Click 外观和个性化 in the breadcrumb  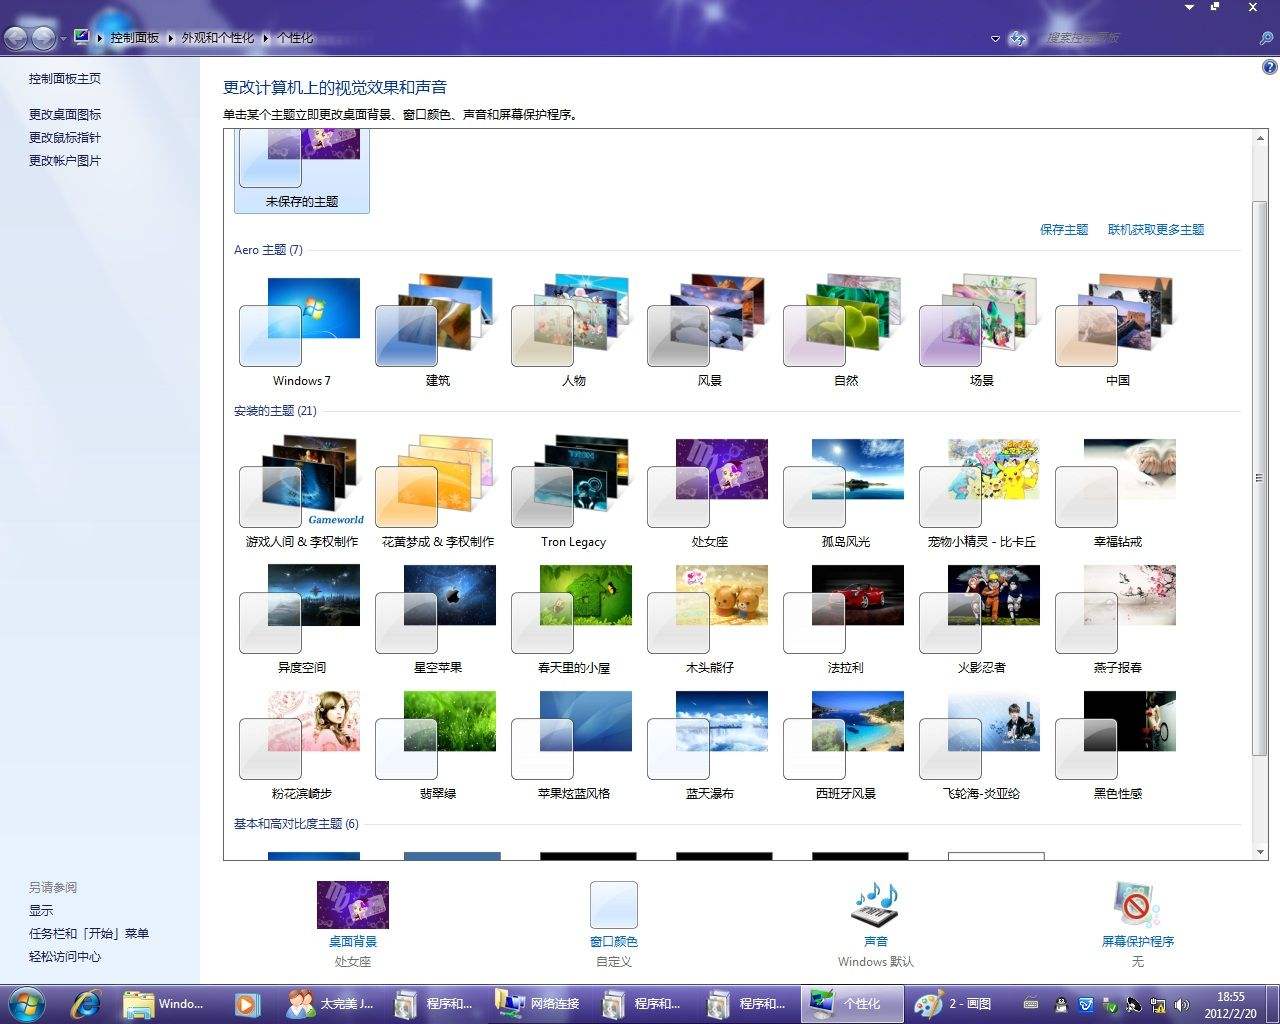217,38
